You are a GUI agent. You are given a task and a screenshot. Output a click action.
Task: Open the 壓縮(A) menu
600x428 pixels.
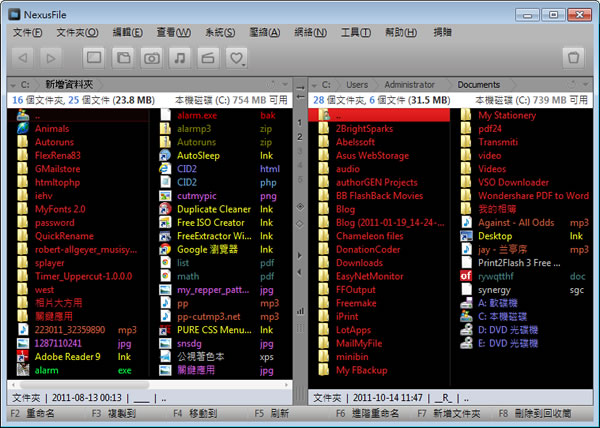(x=266, y=33)
